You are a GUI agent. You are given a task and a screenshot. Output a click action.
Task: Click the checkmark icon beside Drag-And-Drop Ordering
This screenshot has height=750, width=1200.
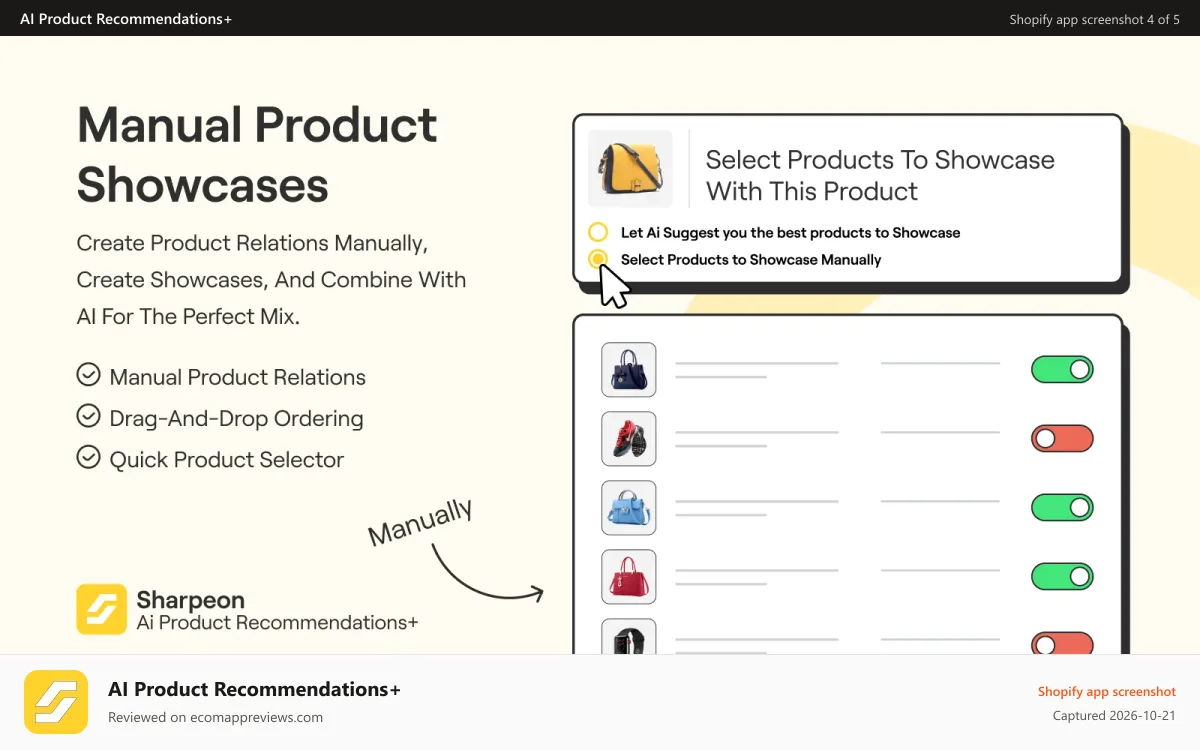[89, 416]
